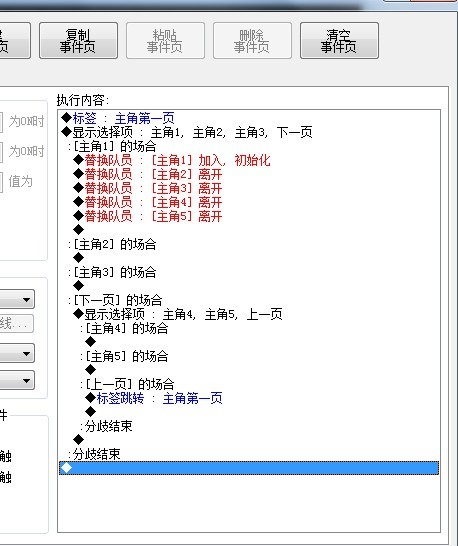Click the 粘贴事件页 button

[165, 40]
